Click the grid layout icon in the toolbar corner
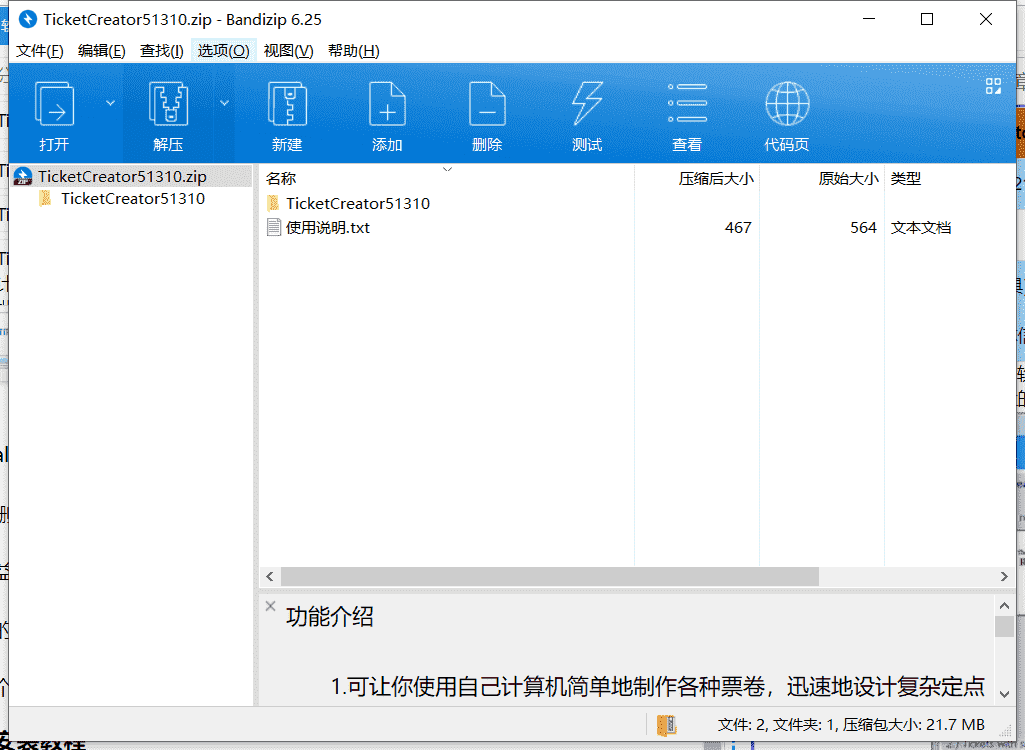 993,86
